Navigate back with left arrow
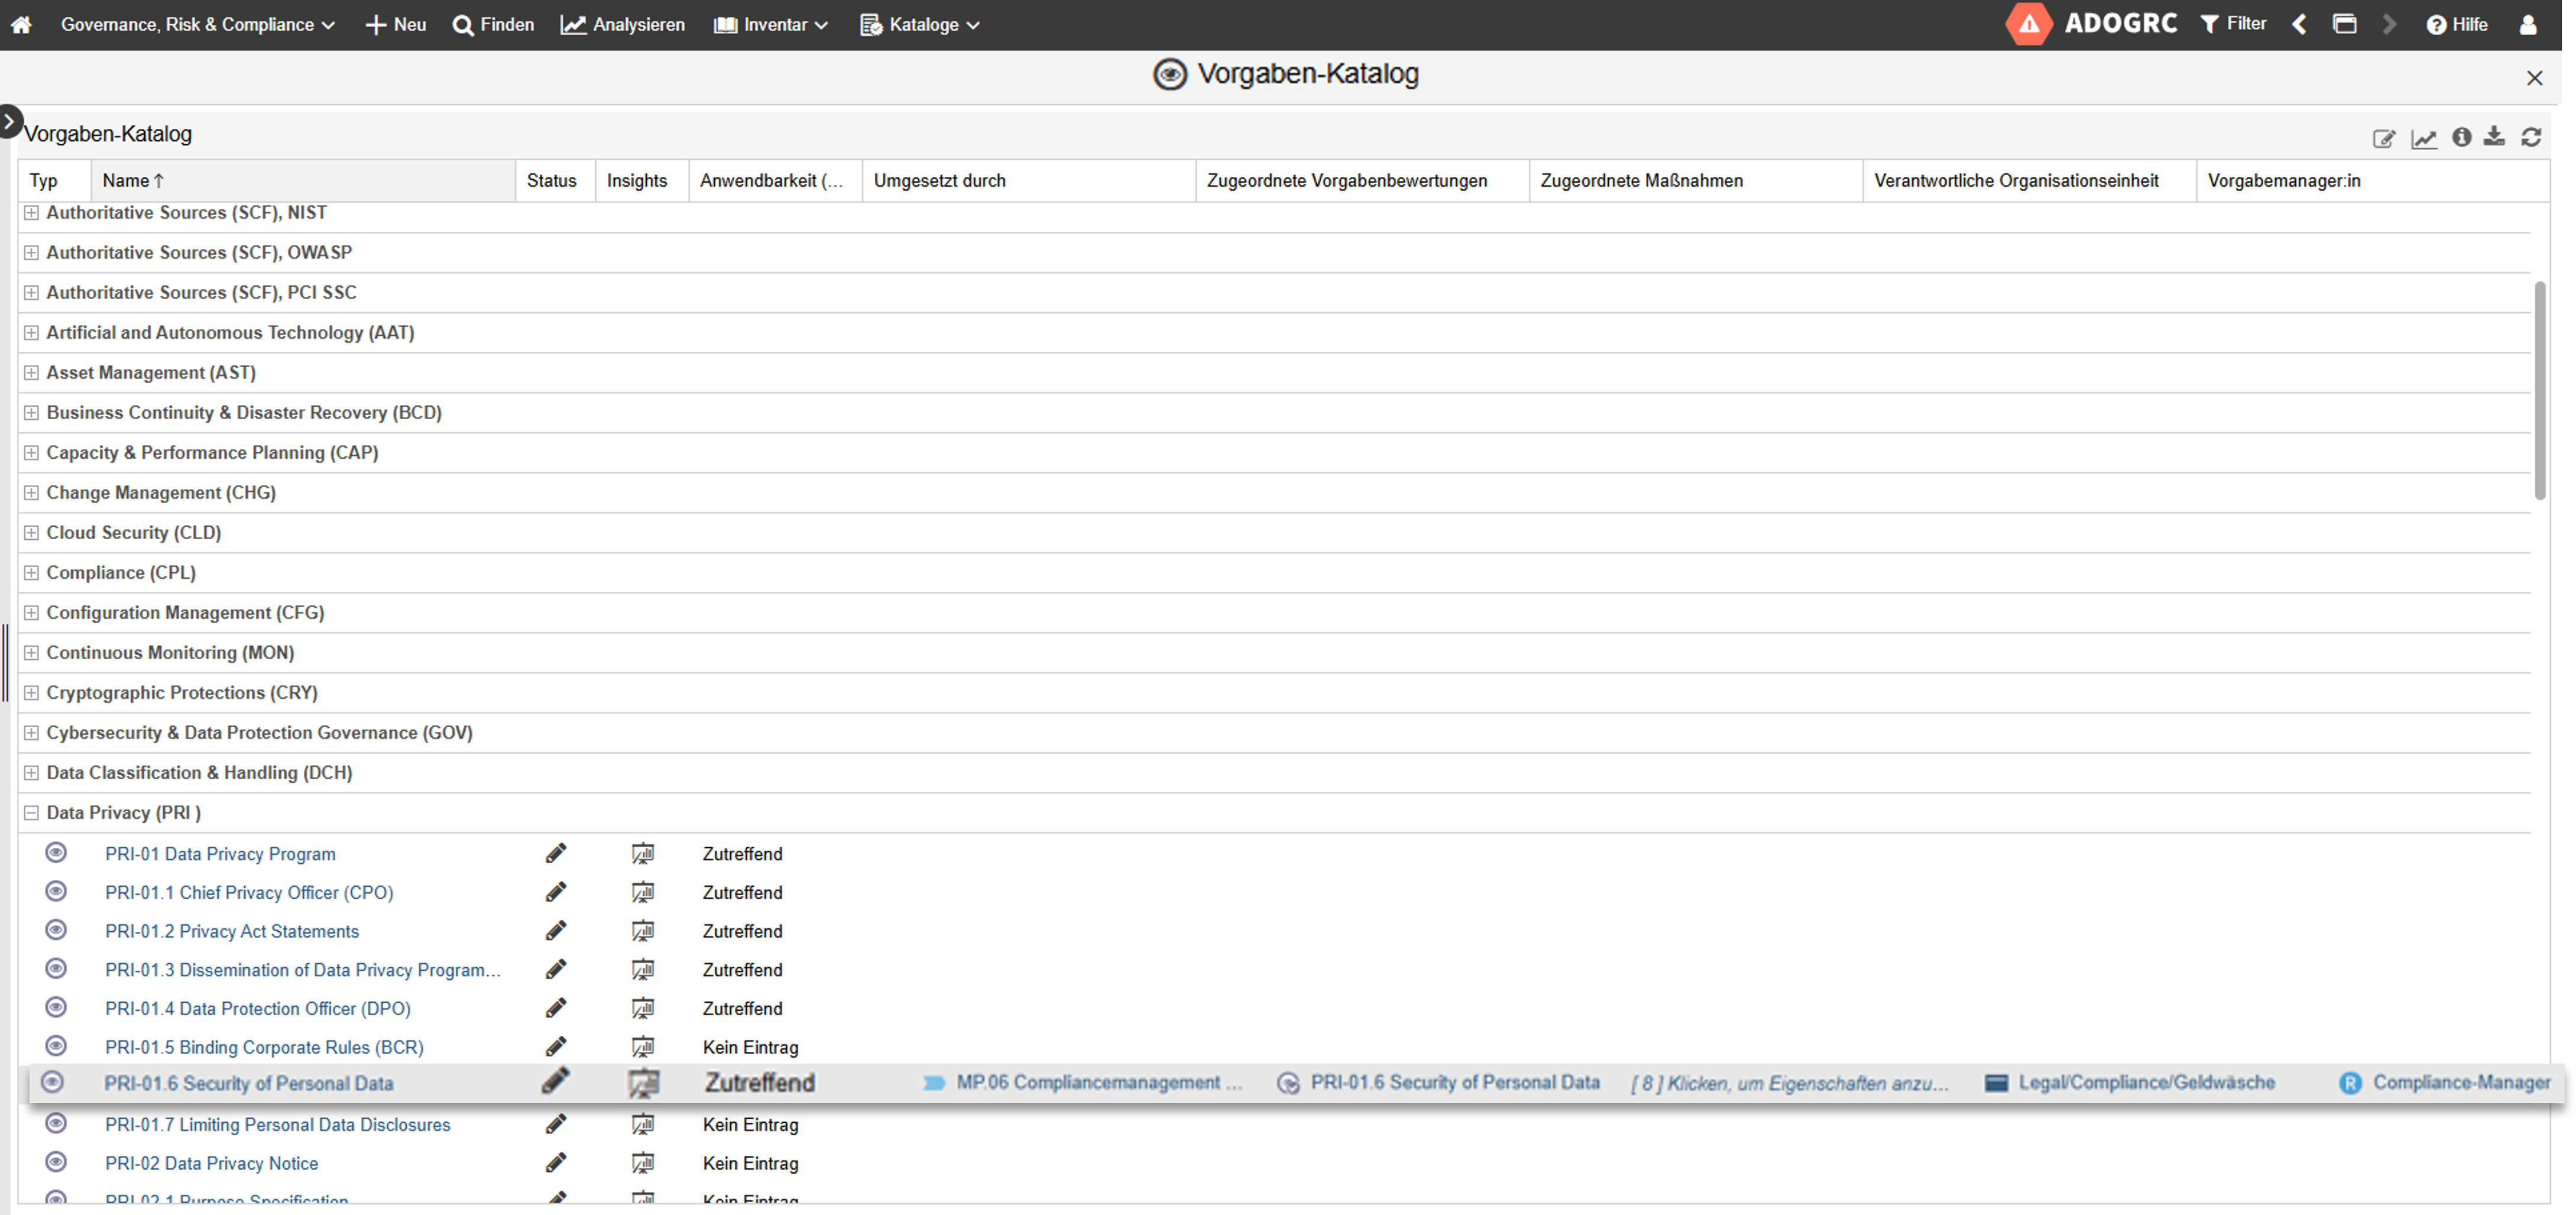The width and height of the screenshot is (2576, 1215). [2300, 24]
